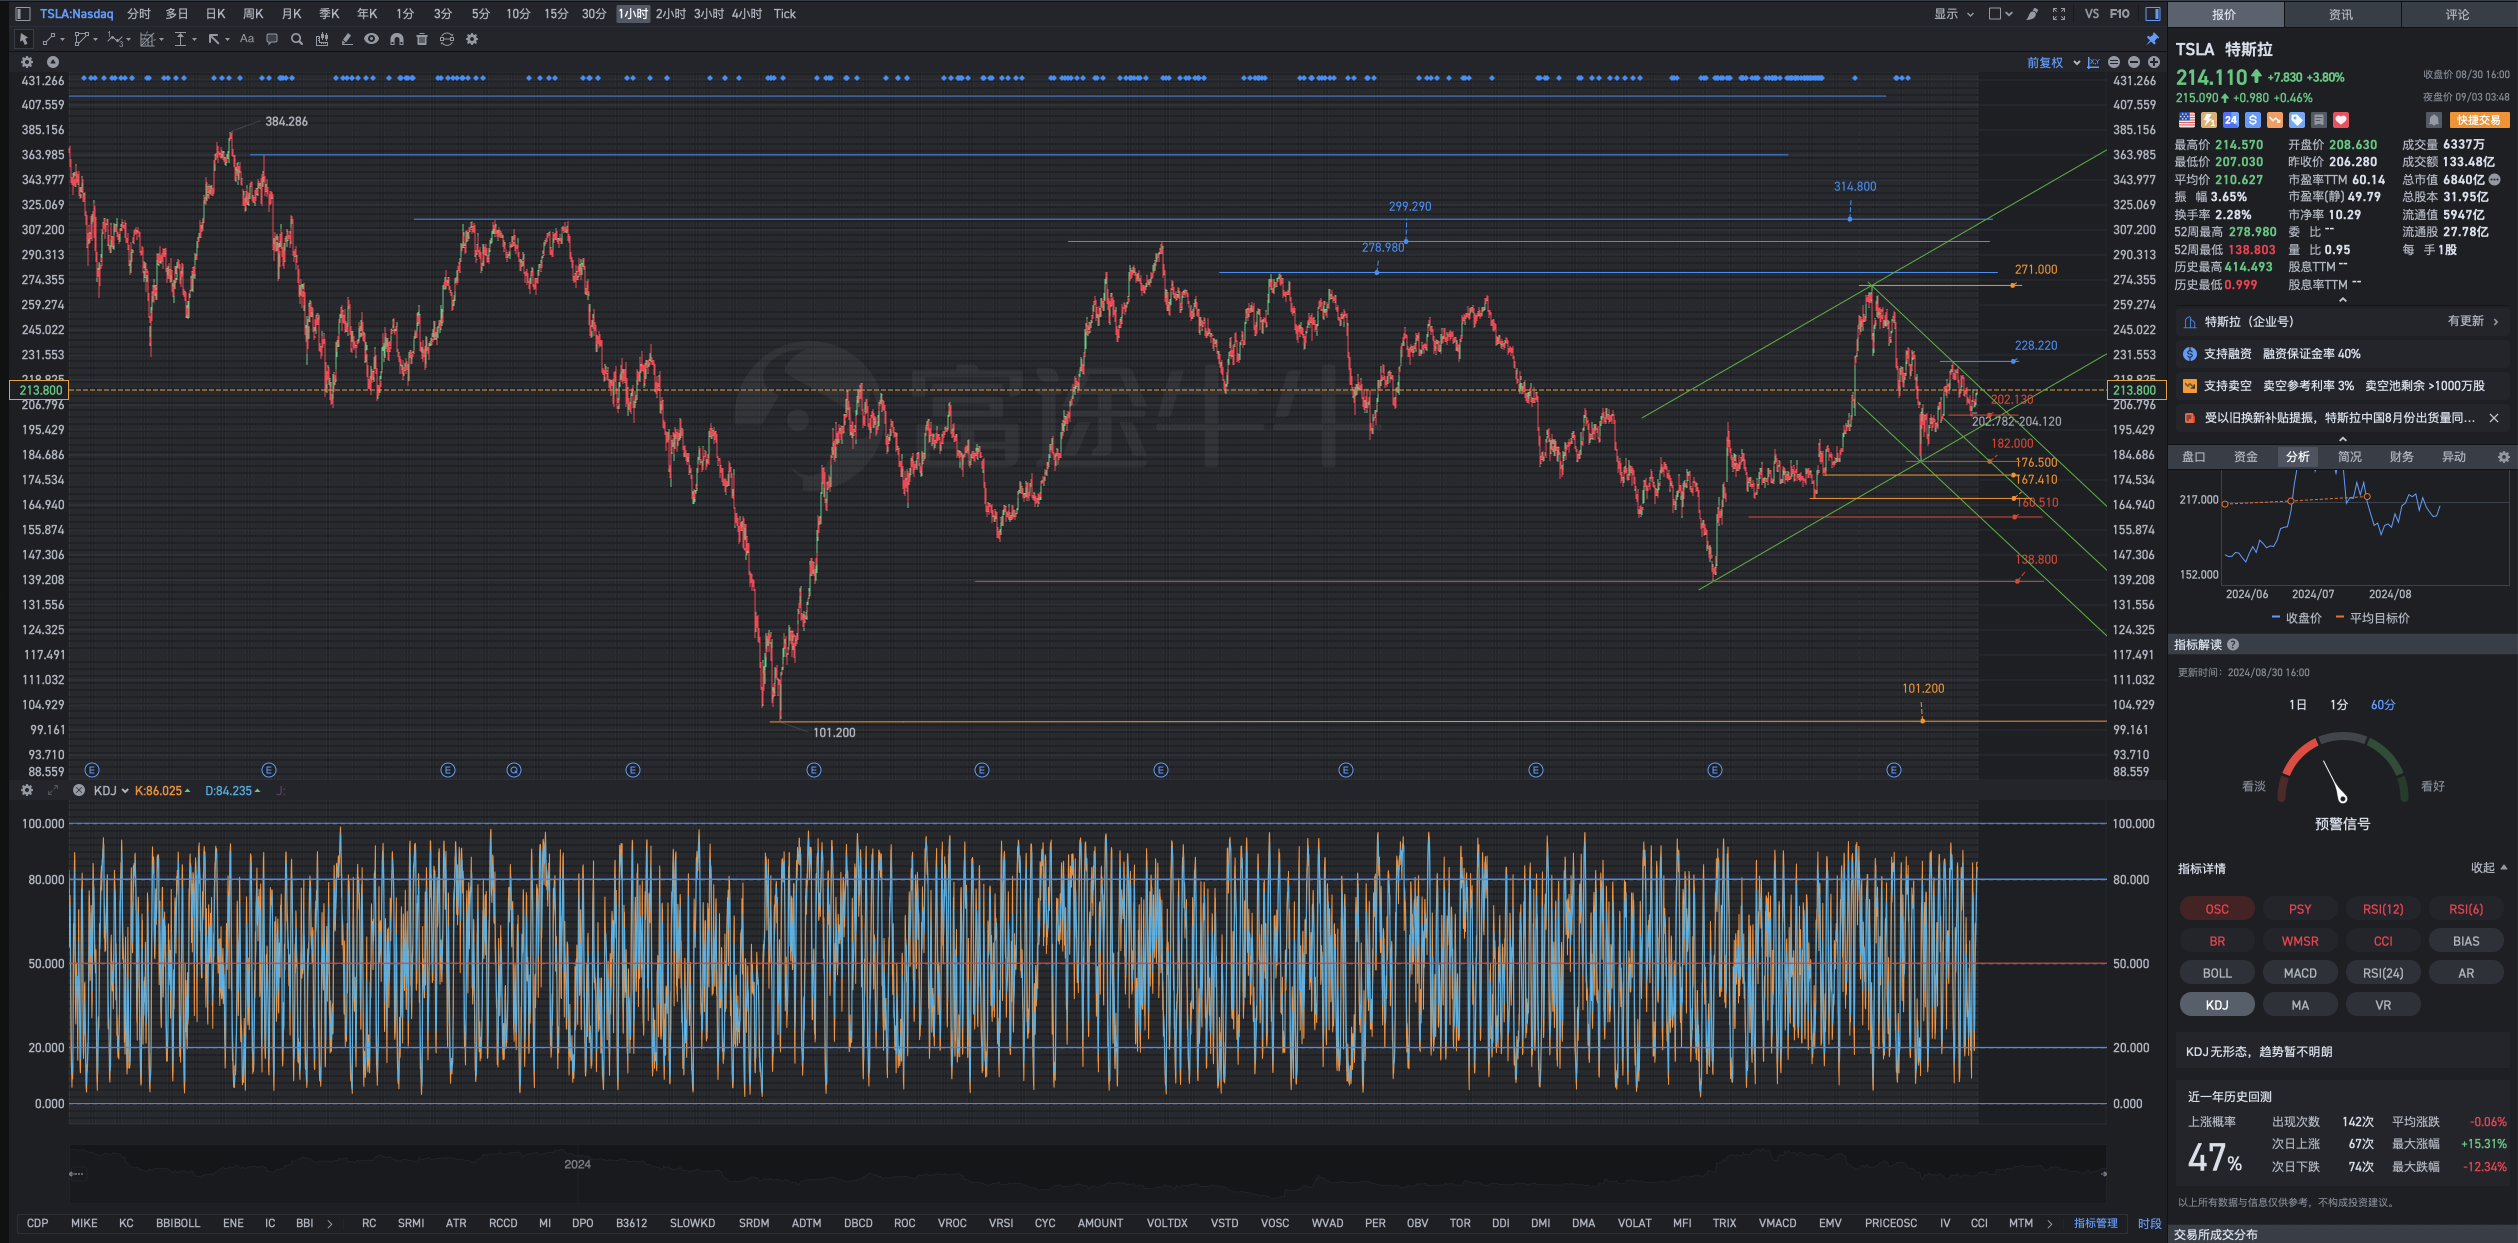Open the F10 company info
The image size is (2518, 1243).
2120,13
